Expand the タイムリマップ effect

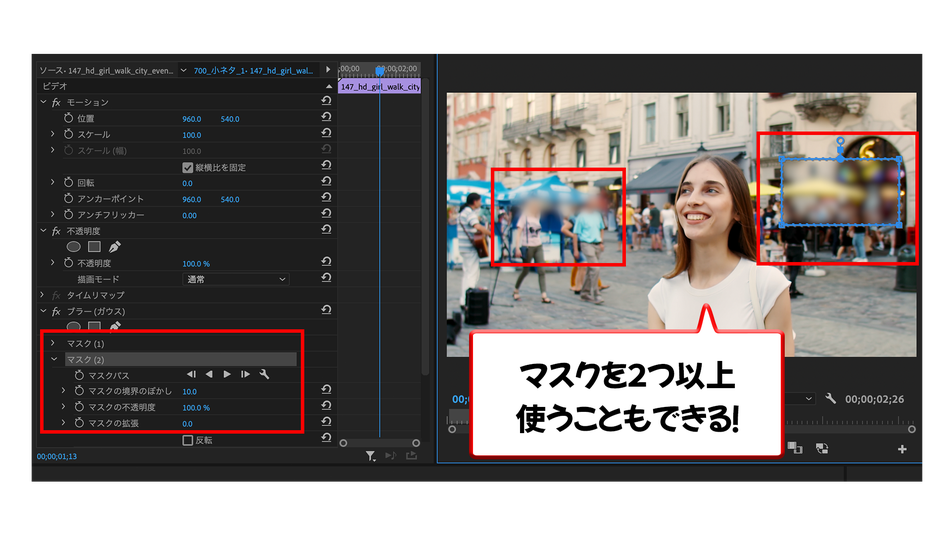pyautogui.click(x=42, y=295)
